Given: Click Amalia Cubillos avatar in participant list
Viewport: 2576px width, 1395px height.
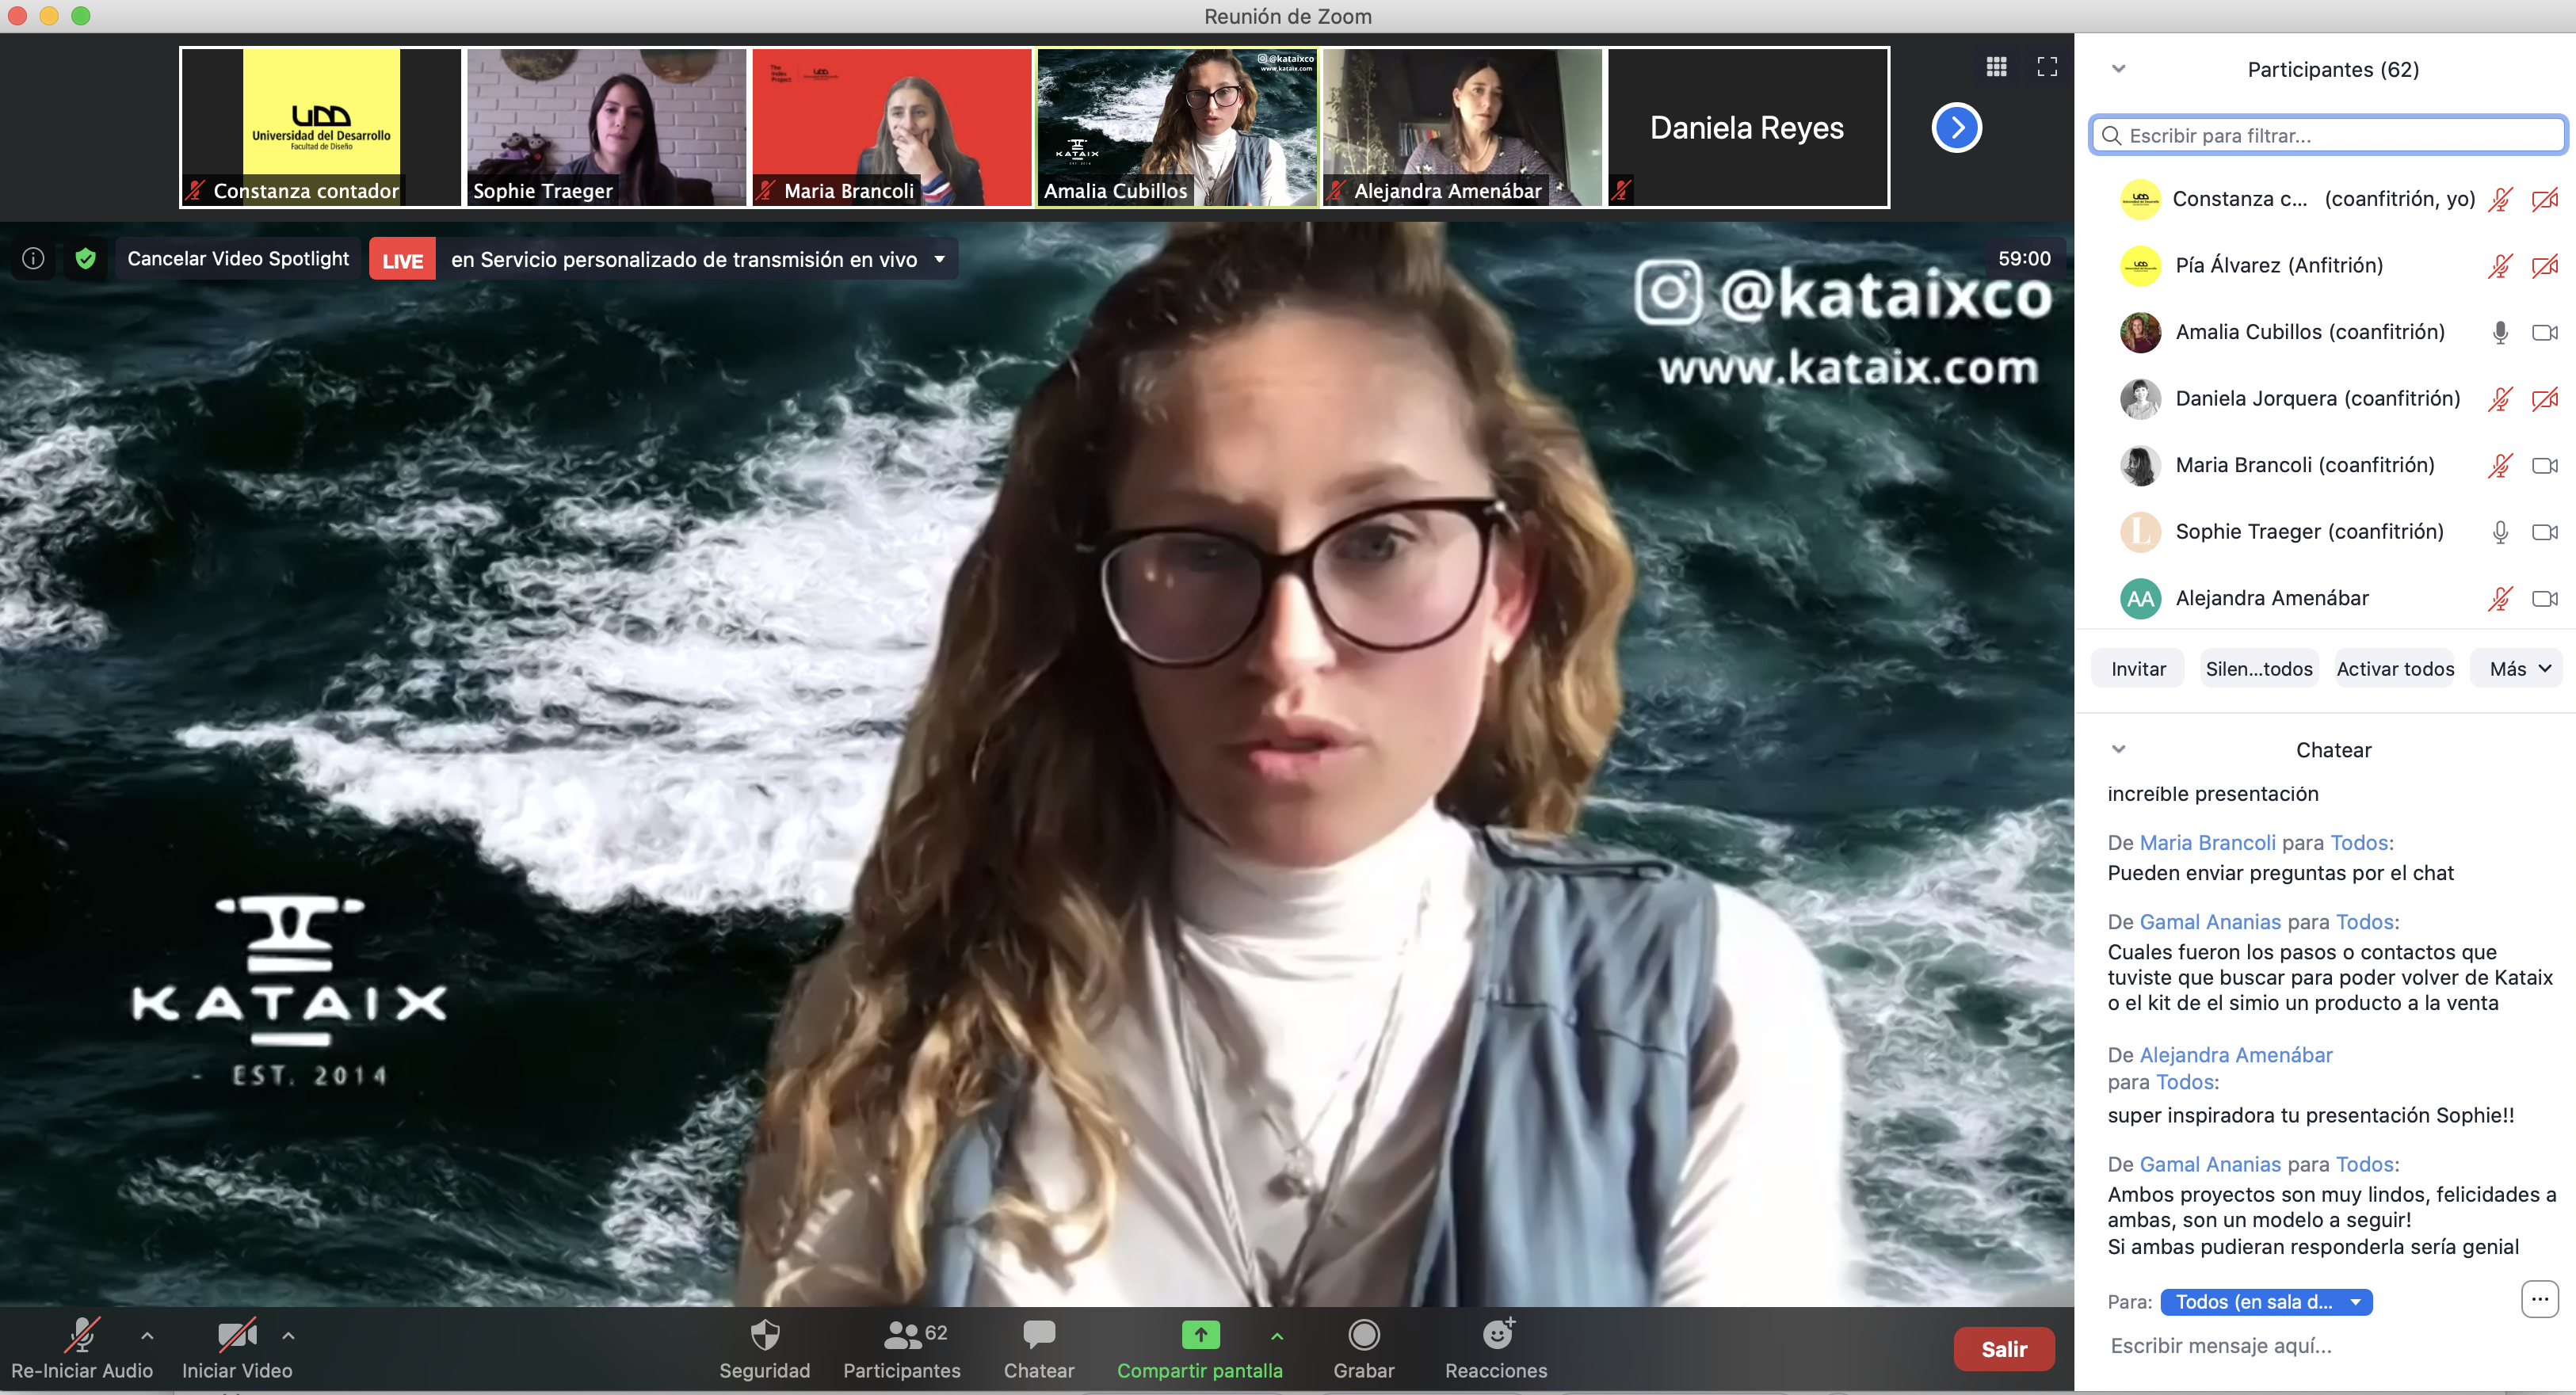Looking at the screenshot, I should [x=2140, y=333].
